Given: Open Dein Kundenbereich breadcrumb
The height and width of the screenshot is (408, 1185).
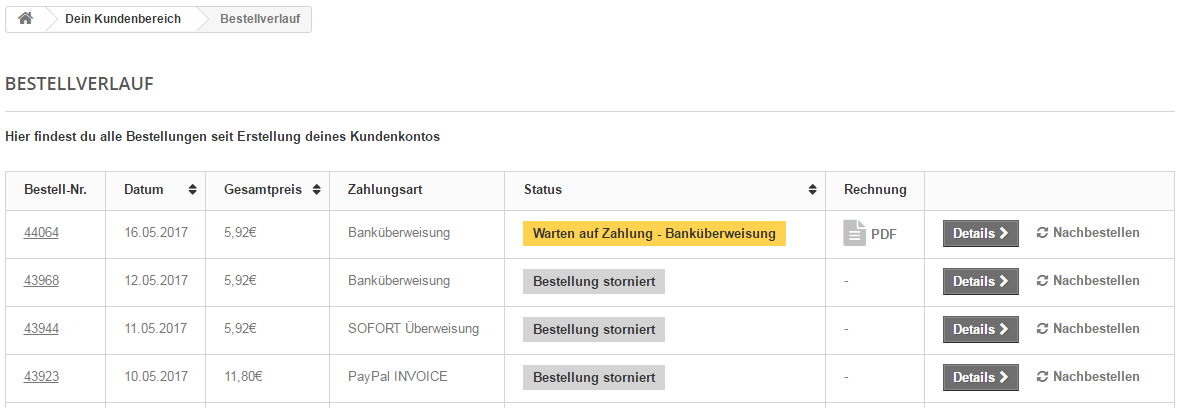Looking at the screenshot, I should pos(123,19).
